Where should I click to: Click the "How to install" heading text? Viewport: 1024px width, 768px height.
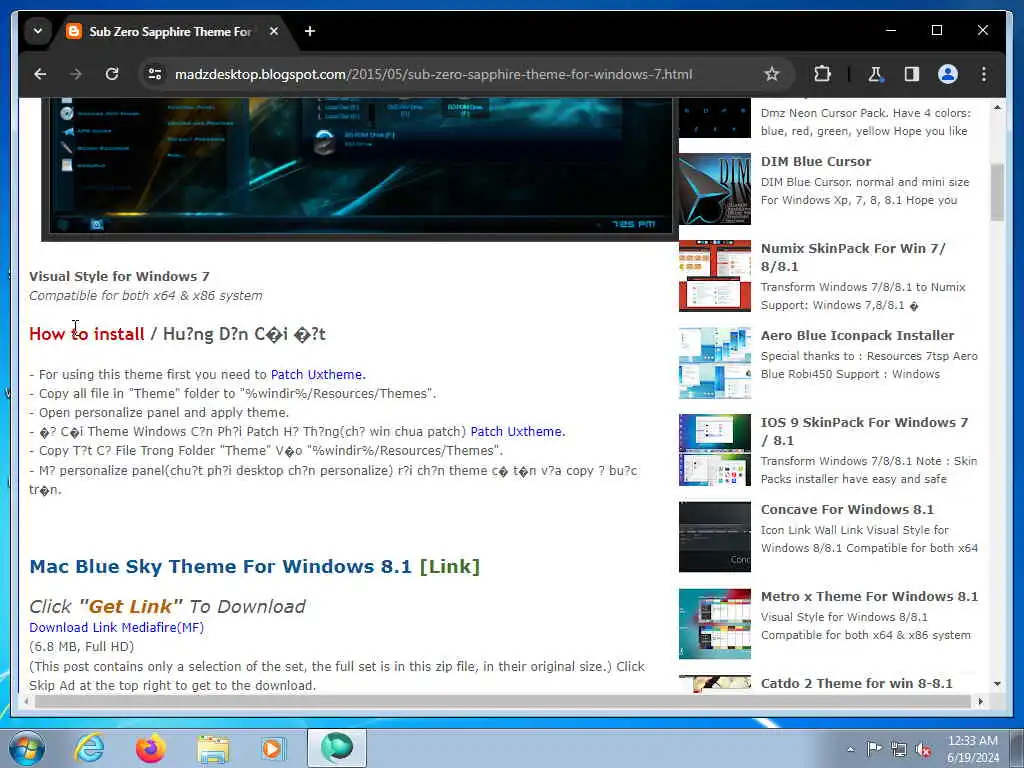click(86, 334)
